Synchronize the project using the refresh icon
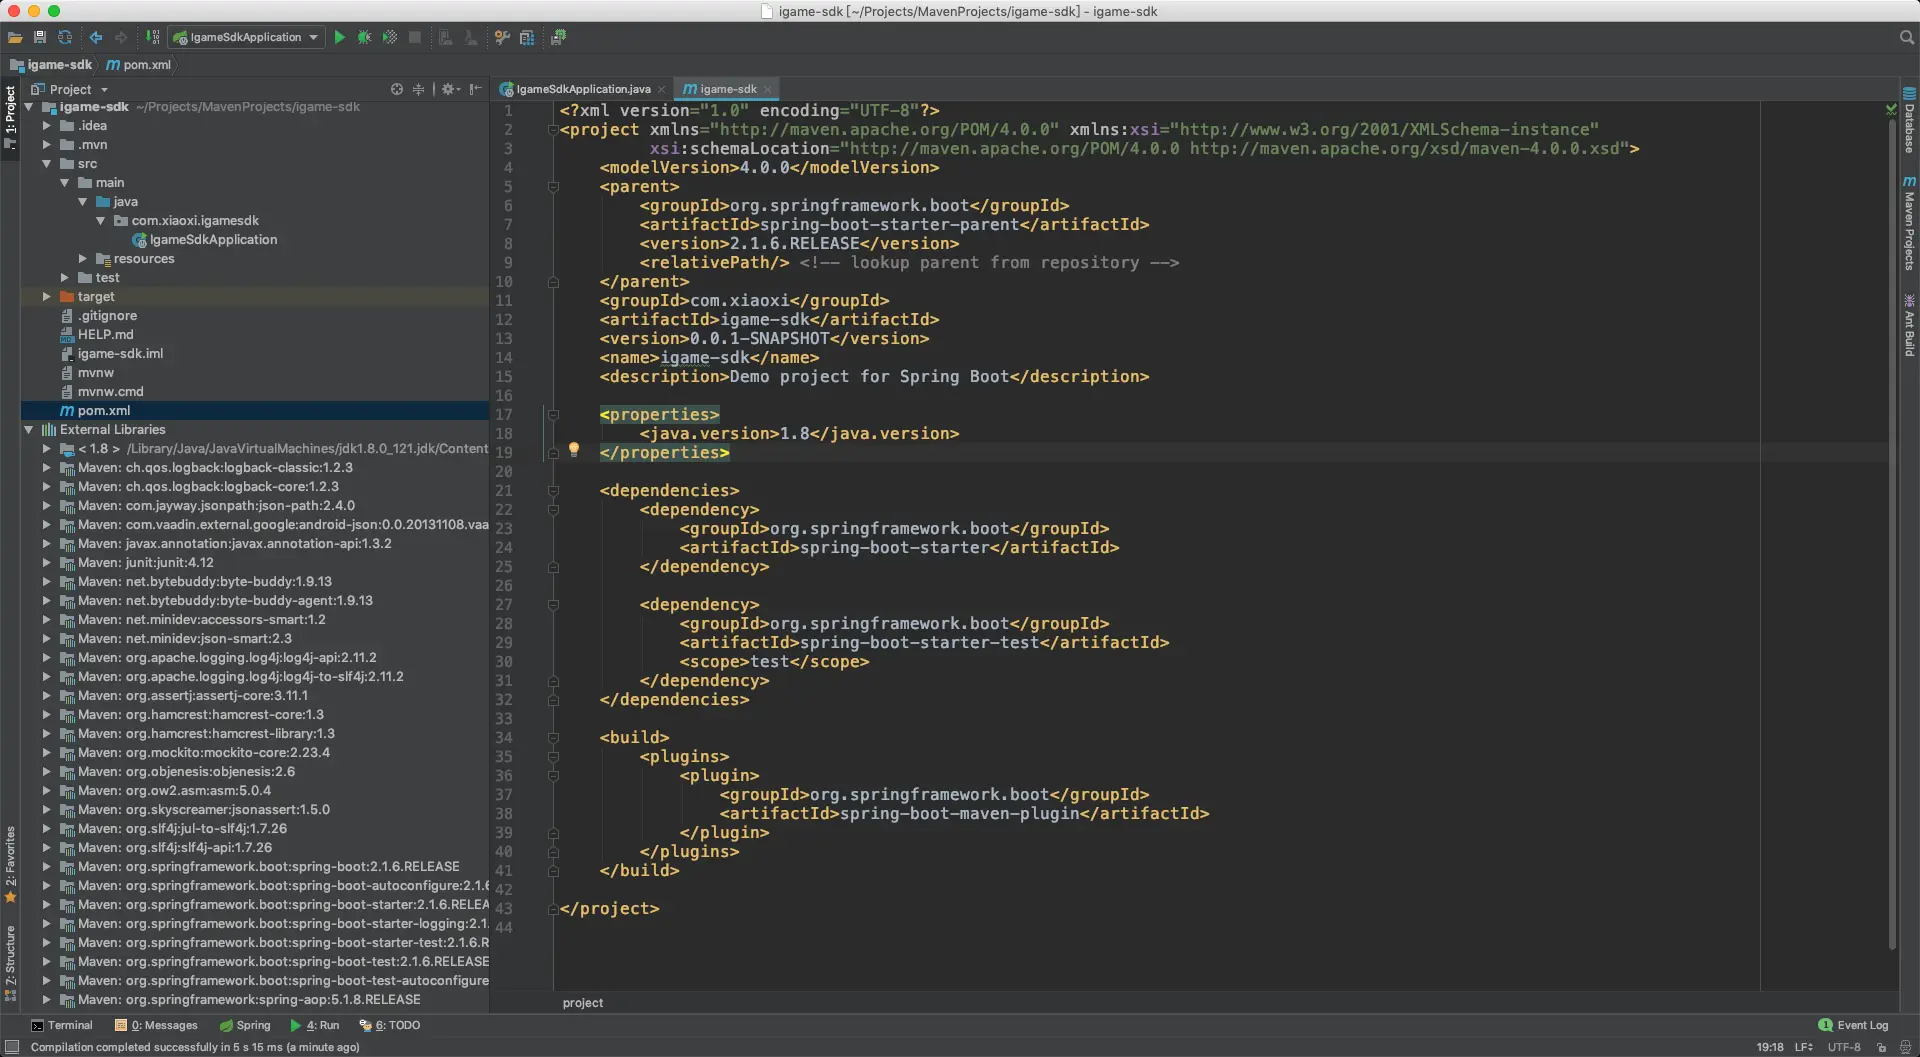 [65, 37]
